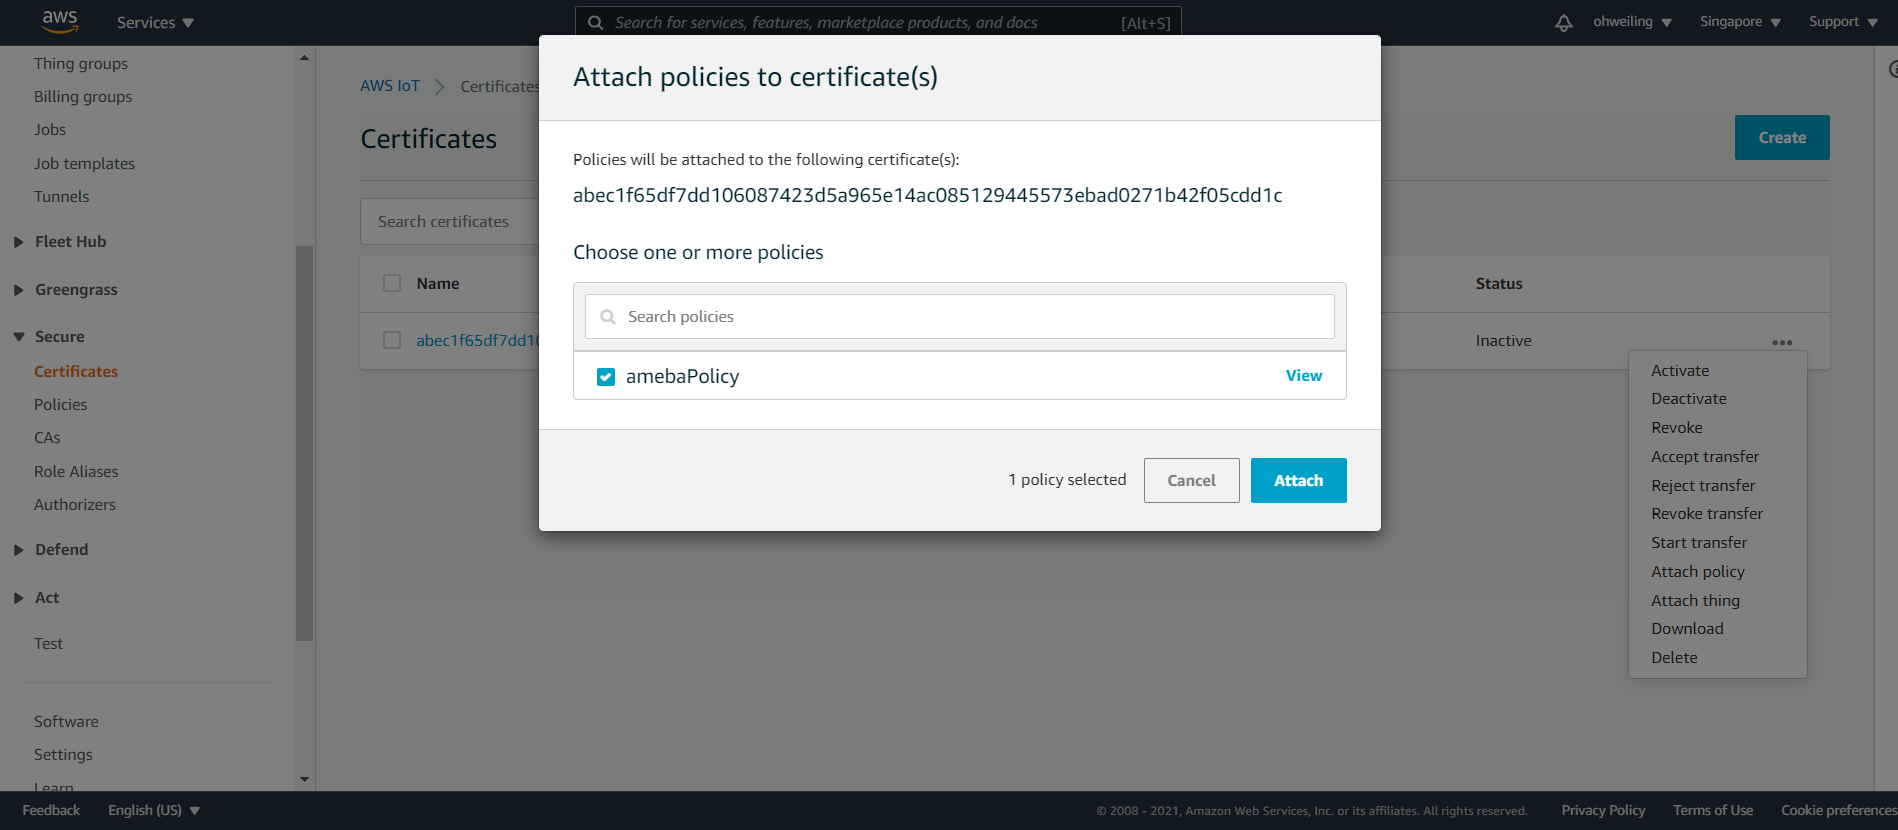Open the Terms of Use link
1898x830 pixels.
pyautogui.click(x=1713, y=810)
